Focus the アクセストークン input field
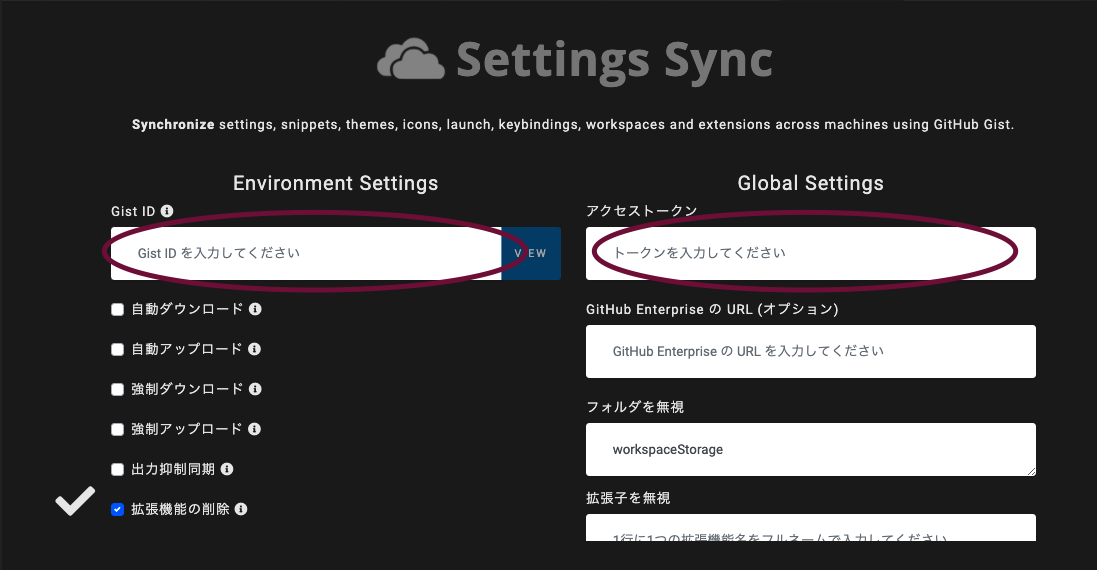The image size is (1097, 570). [x=810, y=253]
